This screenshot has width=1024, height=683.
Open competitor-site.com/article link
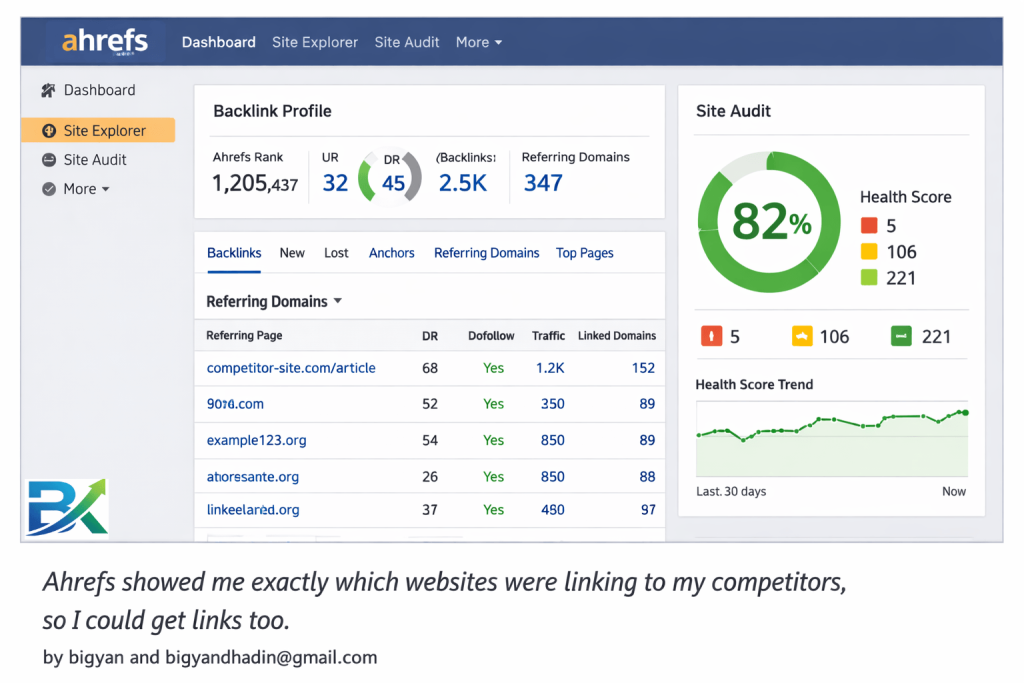291,368
